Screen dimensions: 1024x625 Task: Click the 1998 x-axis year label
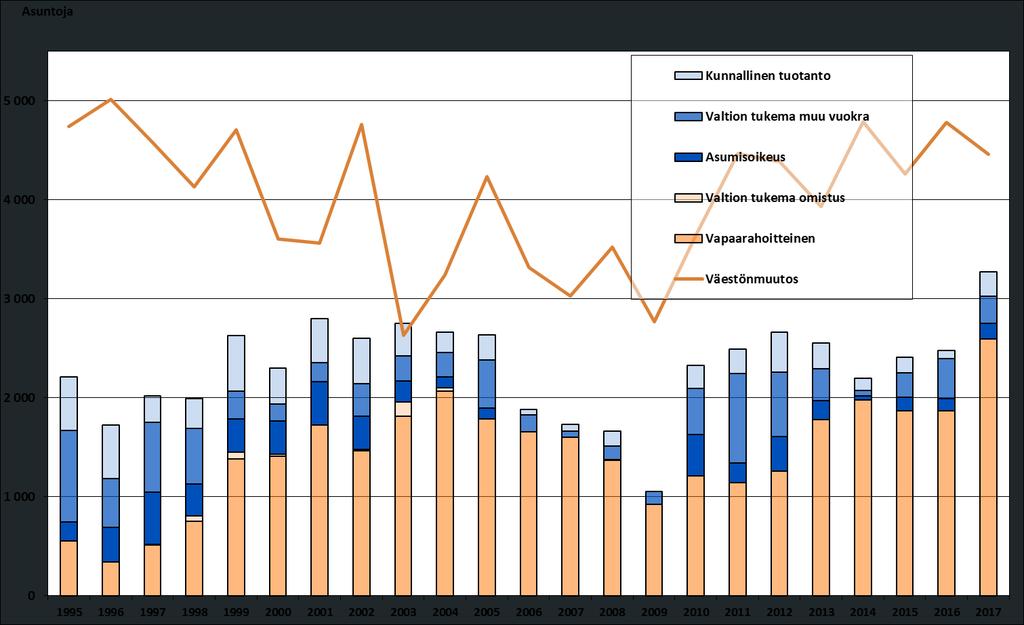(194, 613)
